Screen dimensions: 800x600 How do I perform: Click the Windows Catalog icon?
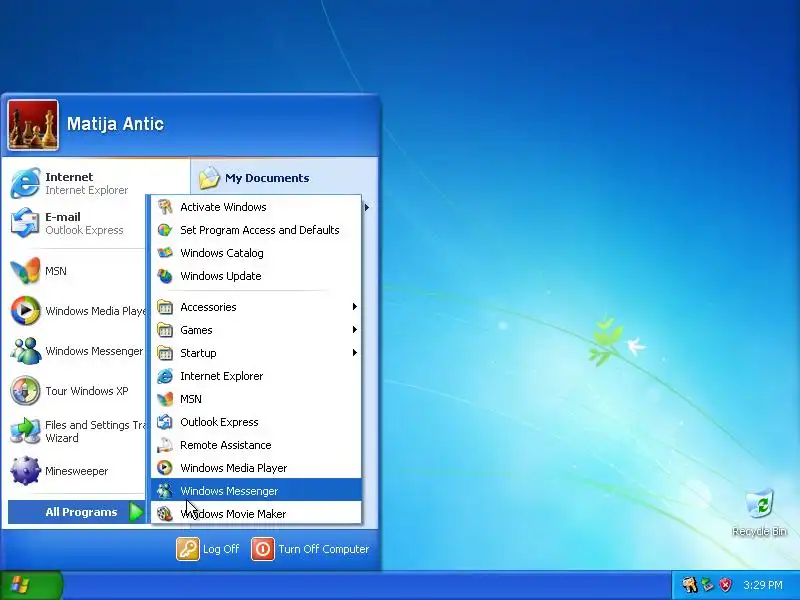[x=165, y=253]
